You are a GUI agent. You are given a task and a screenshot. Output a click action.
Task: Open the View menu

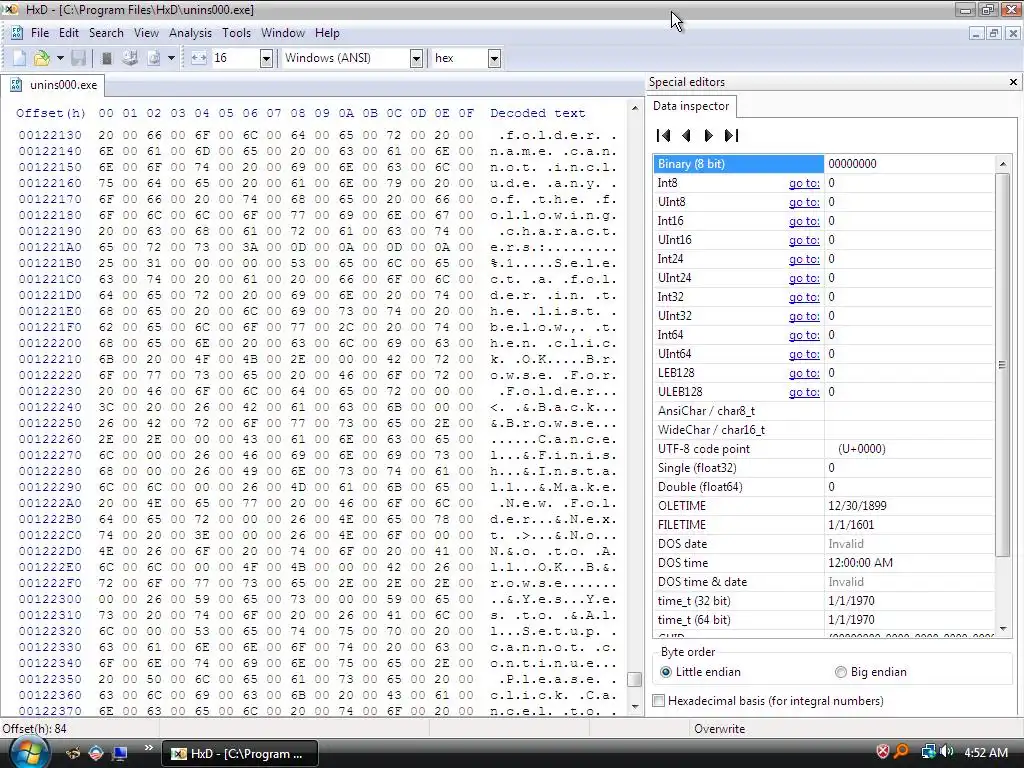(x=146, y=33)
